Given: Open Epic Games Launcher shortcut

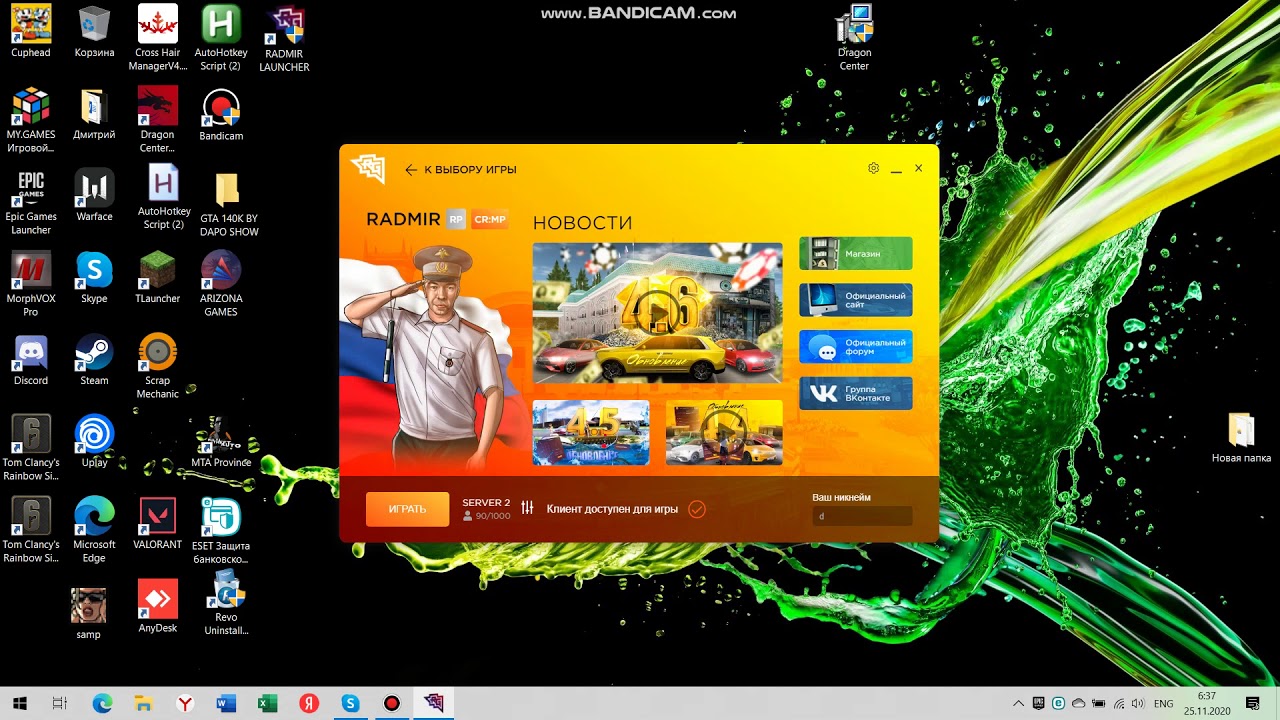Looking at the screenshot, I should point(31,202).
